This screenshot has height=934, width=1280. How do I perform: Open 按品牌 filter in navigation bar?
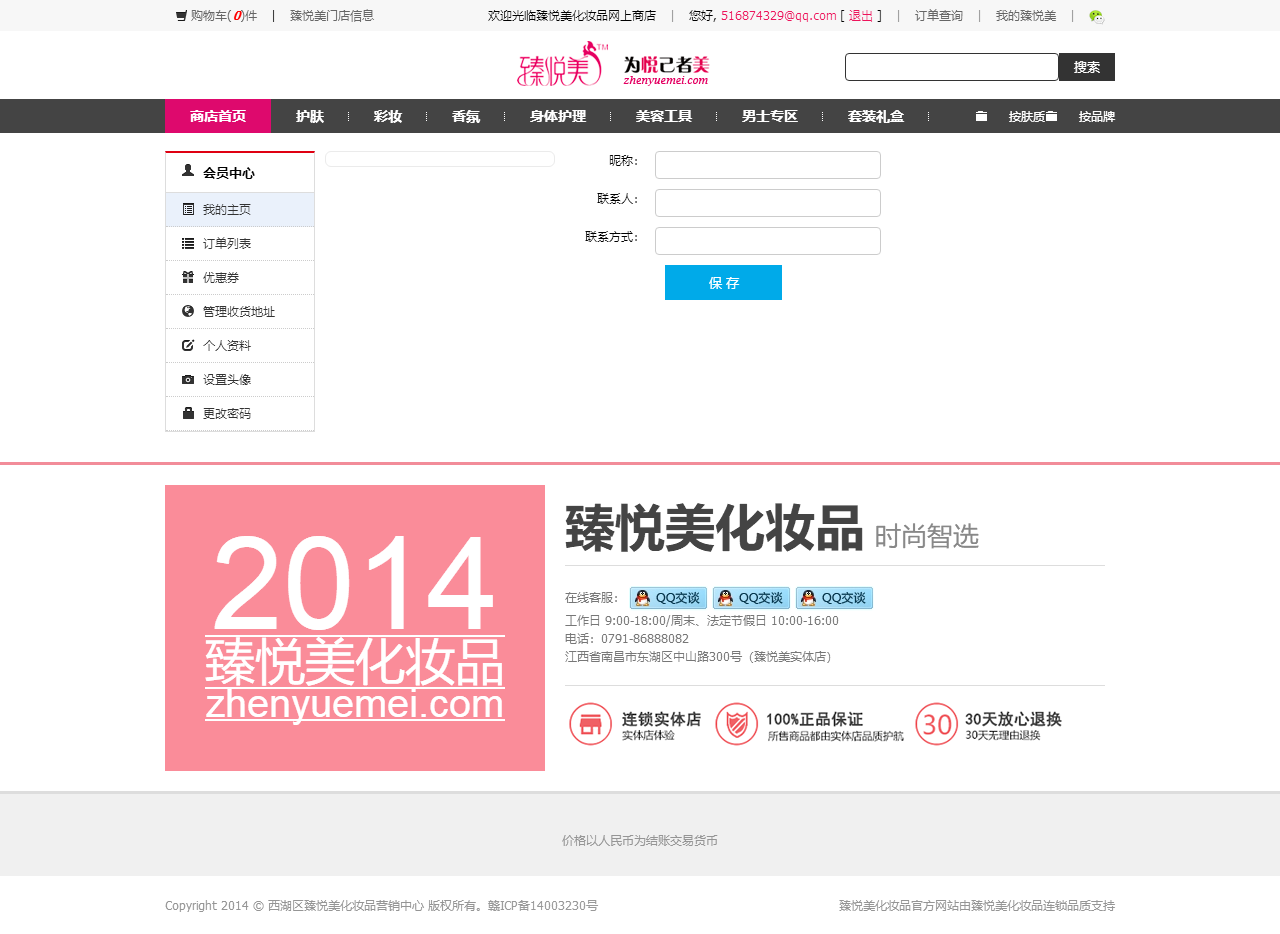tap(1096, 117)
